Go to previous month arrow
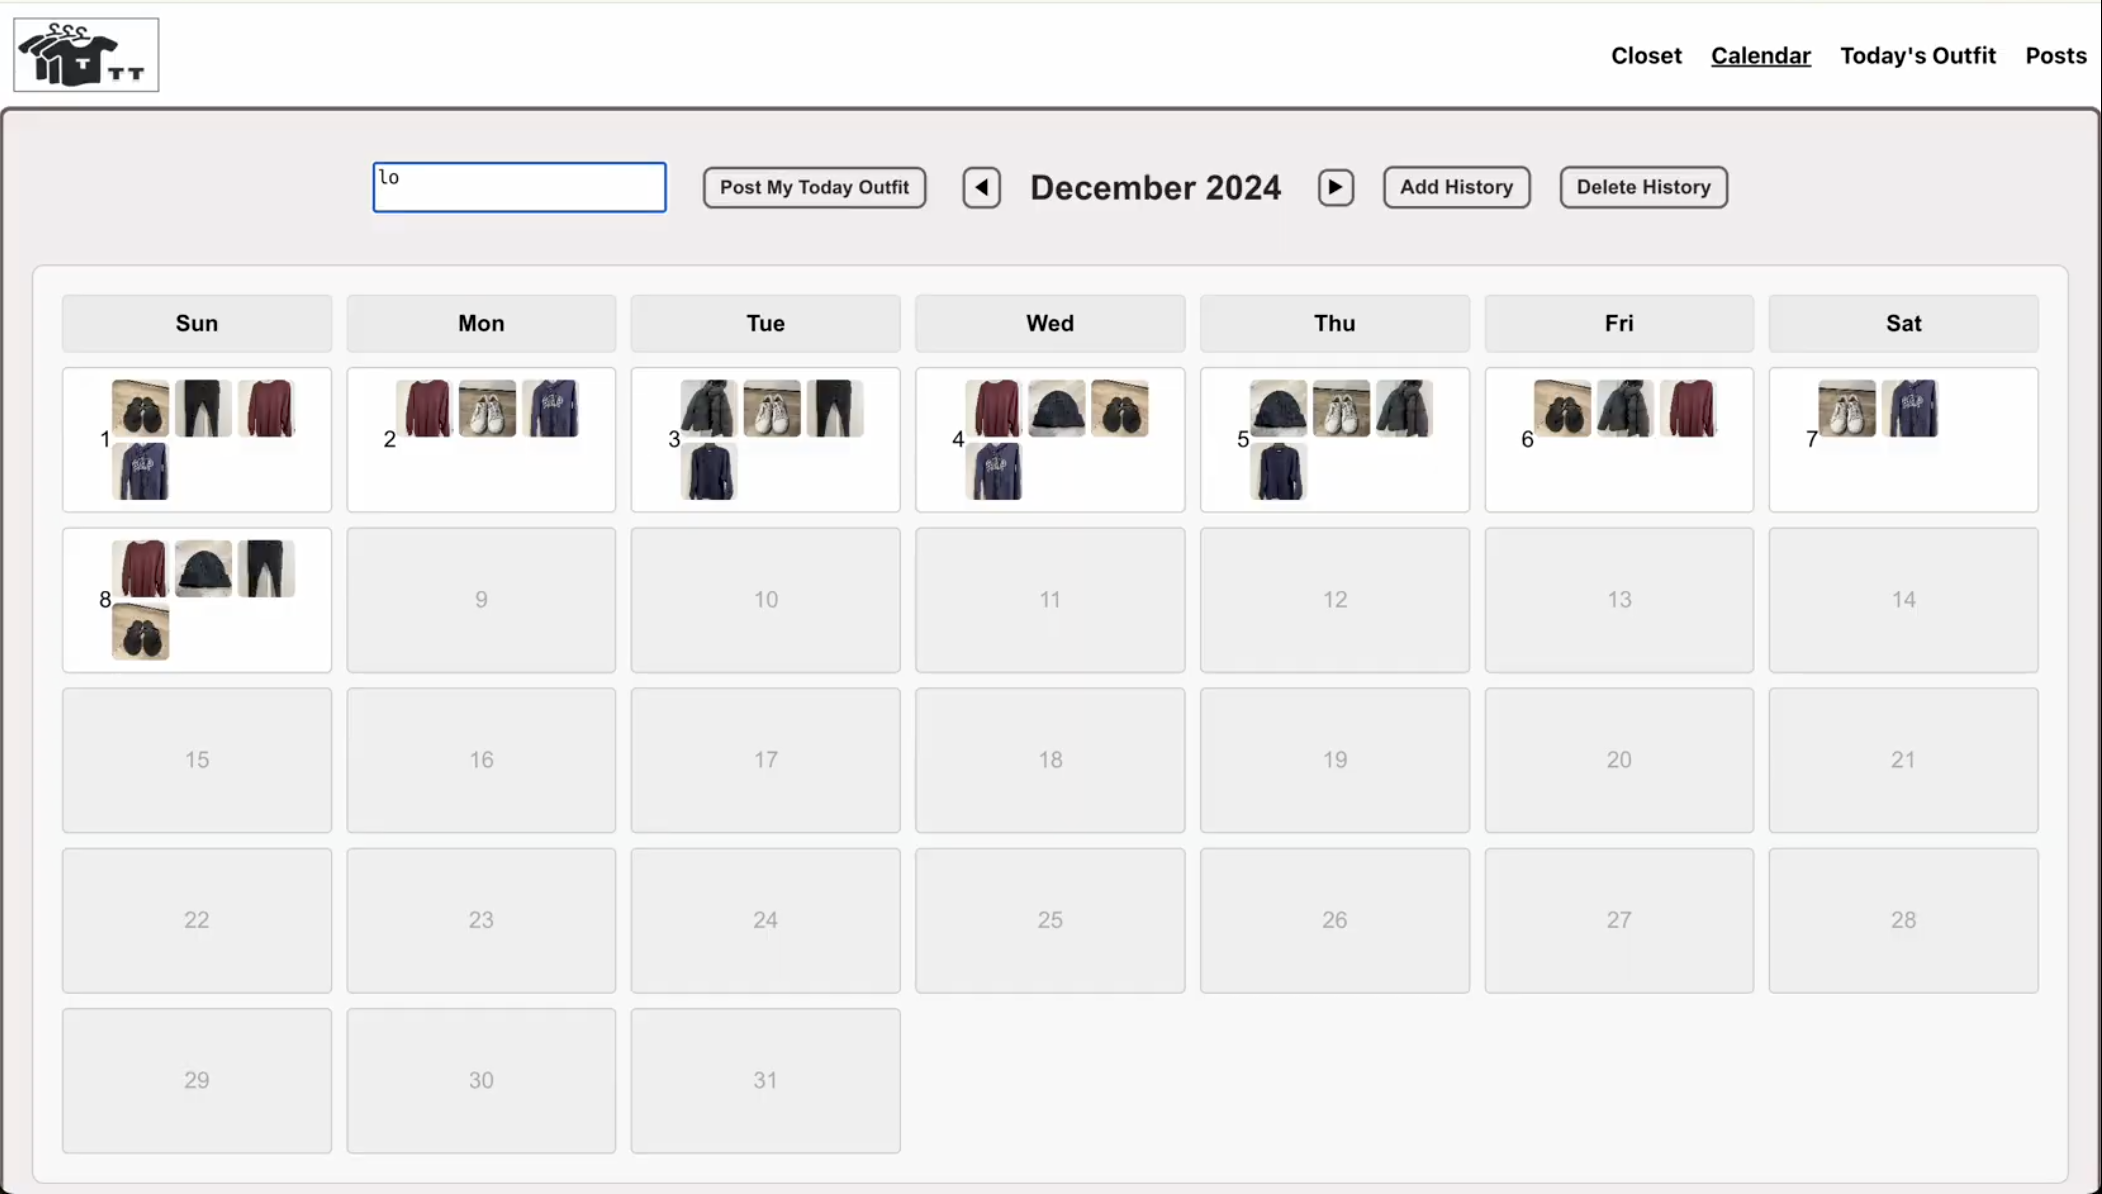The width and height of the screenshot is (2102, 1194). pos(981,187)
